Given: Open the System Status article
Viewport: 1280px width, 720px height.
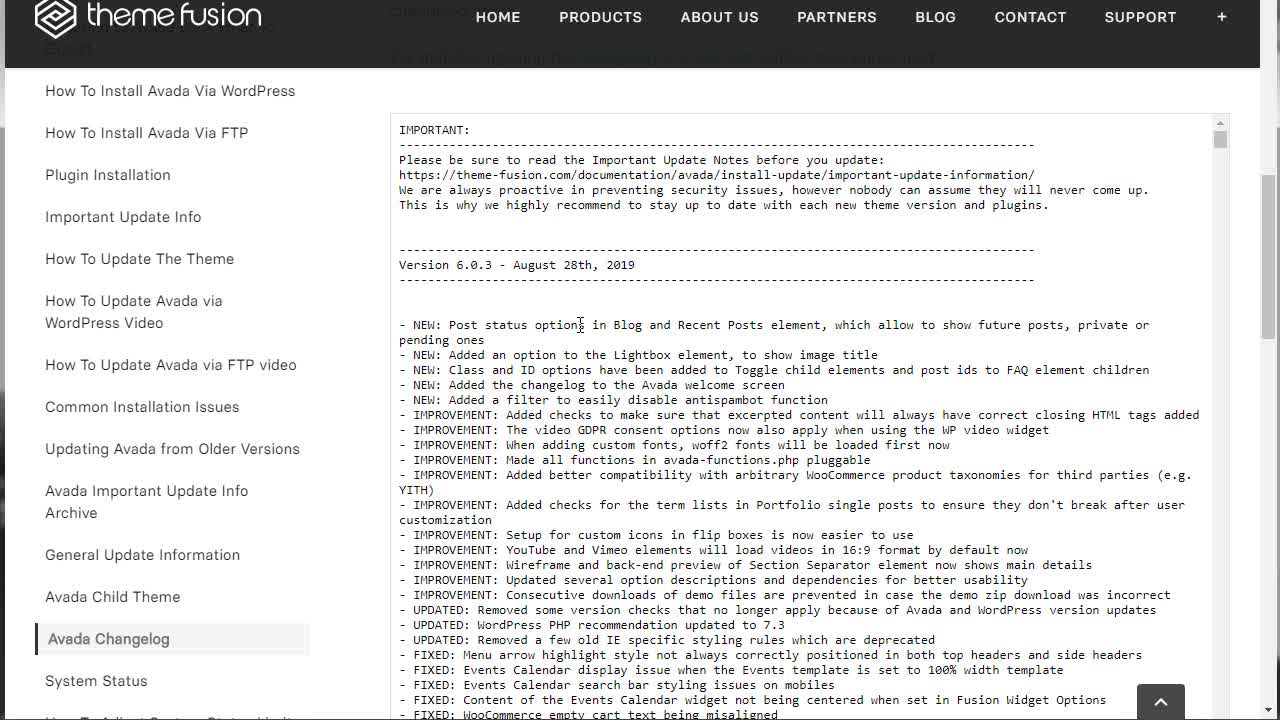Looking at the screenshot, I should [96, 681].
